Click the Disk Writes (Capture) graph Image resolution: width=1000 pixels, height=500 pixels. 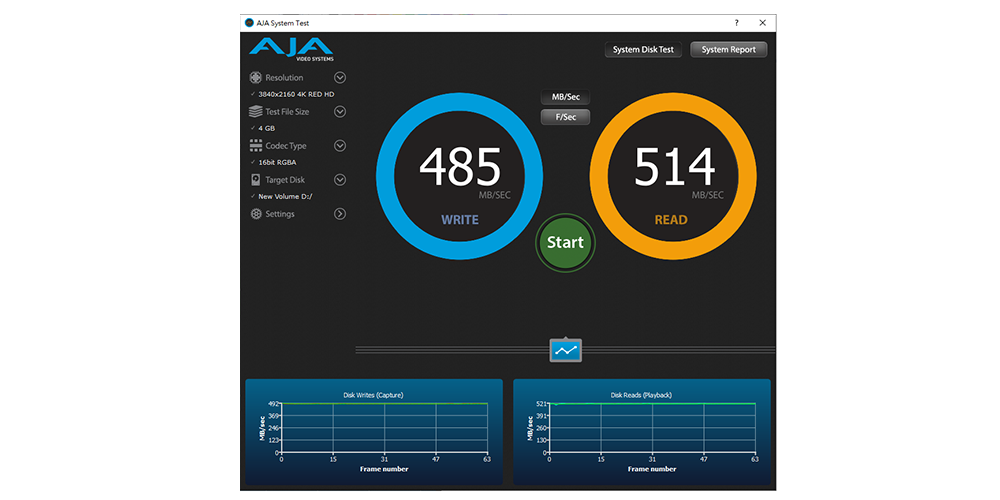374,428
